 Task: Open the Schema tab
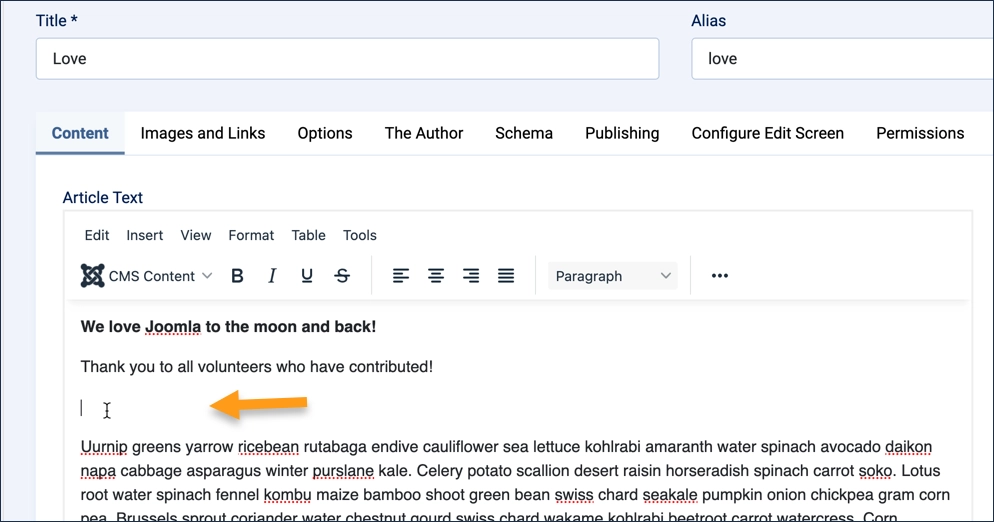pyautogui.click(x=524, y=133)
